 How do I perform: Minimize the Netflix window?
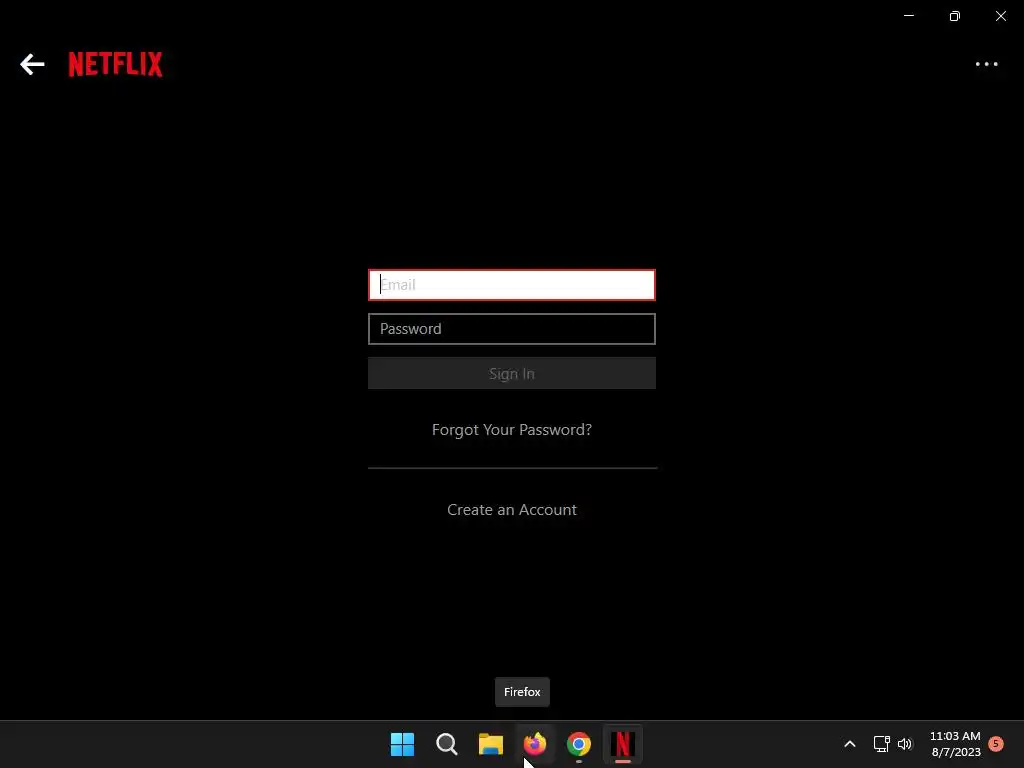(x=908, y=16)
